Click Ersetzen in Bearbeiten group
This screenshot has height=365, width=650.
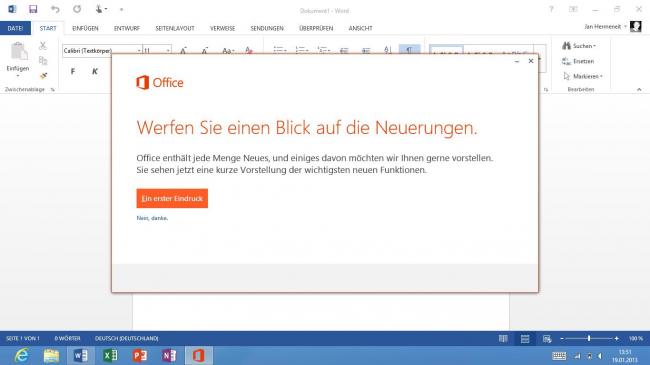coord(578,61)
